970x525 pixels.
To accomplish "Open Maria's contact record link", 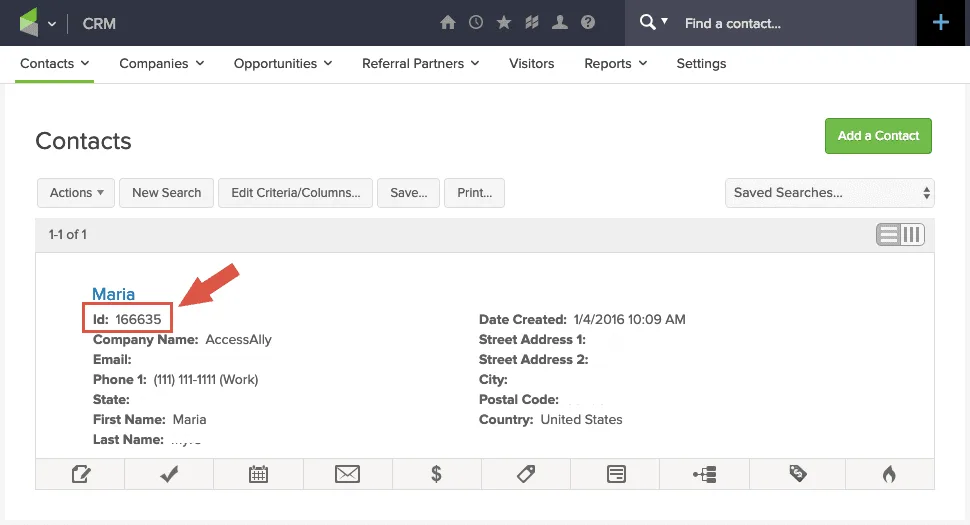I will (x=113, y=294).
